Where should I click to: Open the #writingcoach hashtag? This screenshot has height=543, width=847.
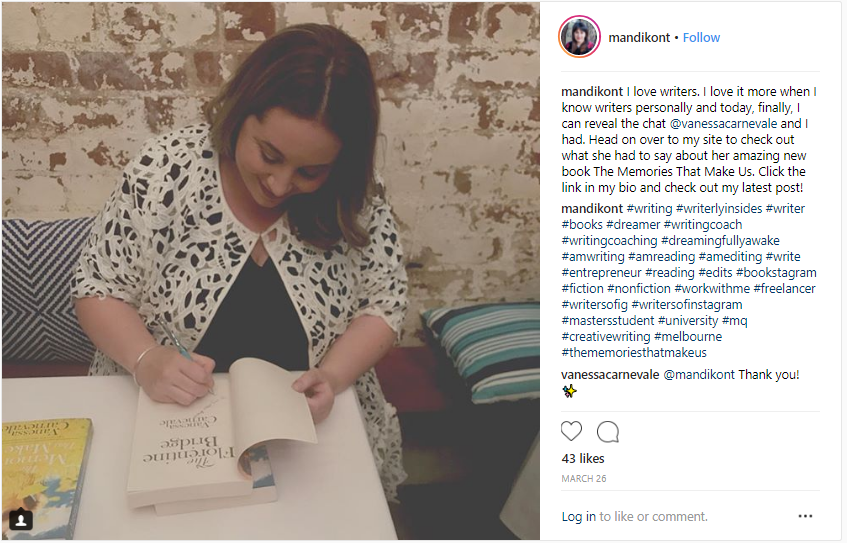(703, 224)
